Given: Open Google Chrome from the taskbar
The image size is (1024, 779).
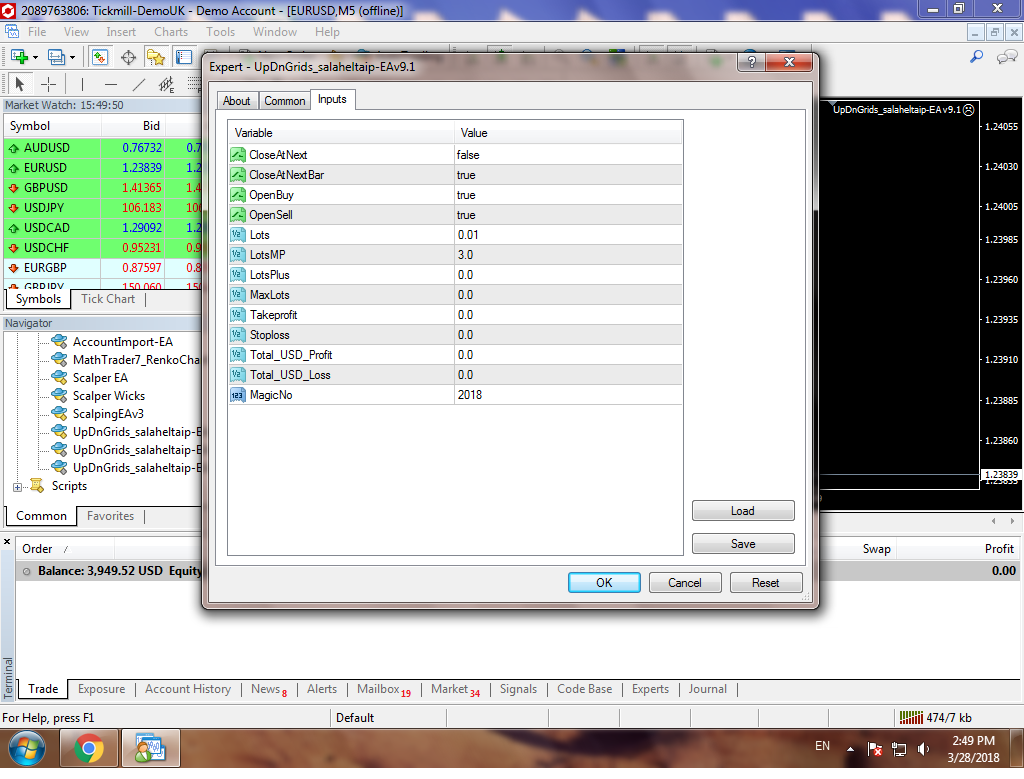Looking at the screenshot, I should pyautogui.click(x=89, y=748).
